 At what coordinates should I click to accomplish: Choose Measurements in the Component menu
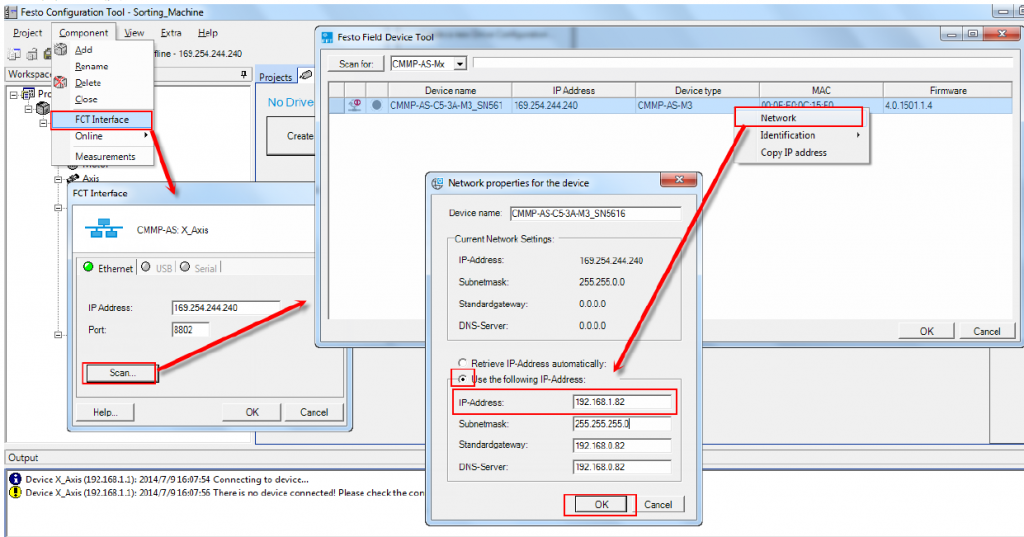click(x=104, y=157)
